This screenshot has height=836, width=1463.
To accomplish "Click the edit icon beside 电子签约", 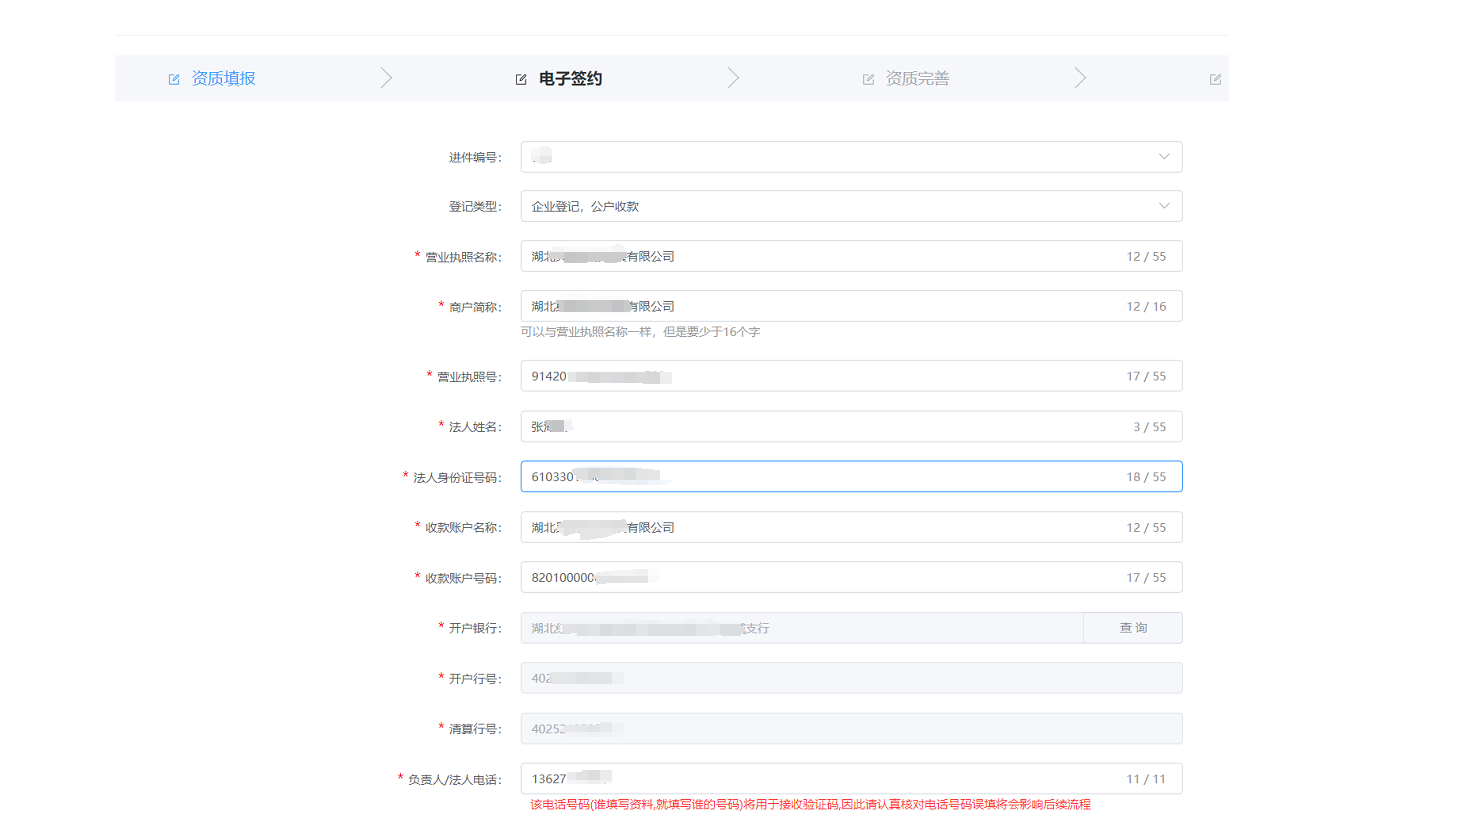I will tap(521, 79).
